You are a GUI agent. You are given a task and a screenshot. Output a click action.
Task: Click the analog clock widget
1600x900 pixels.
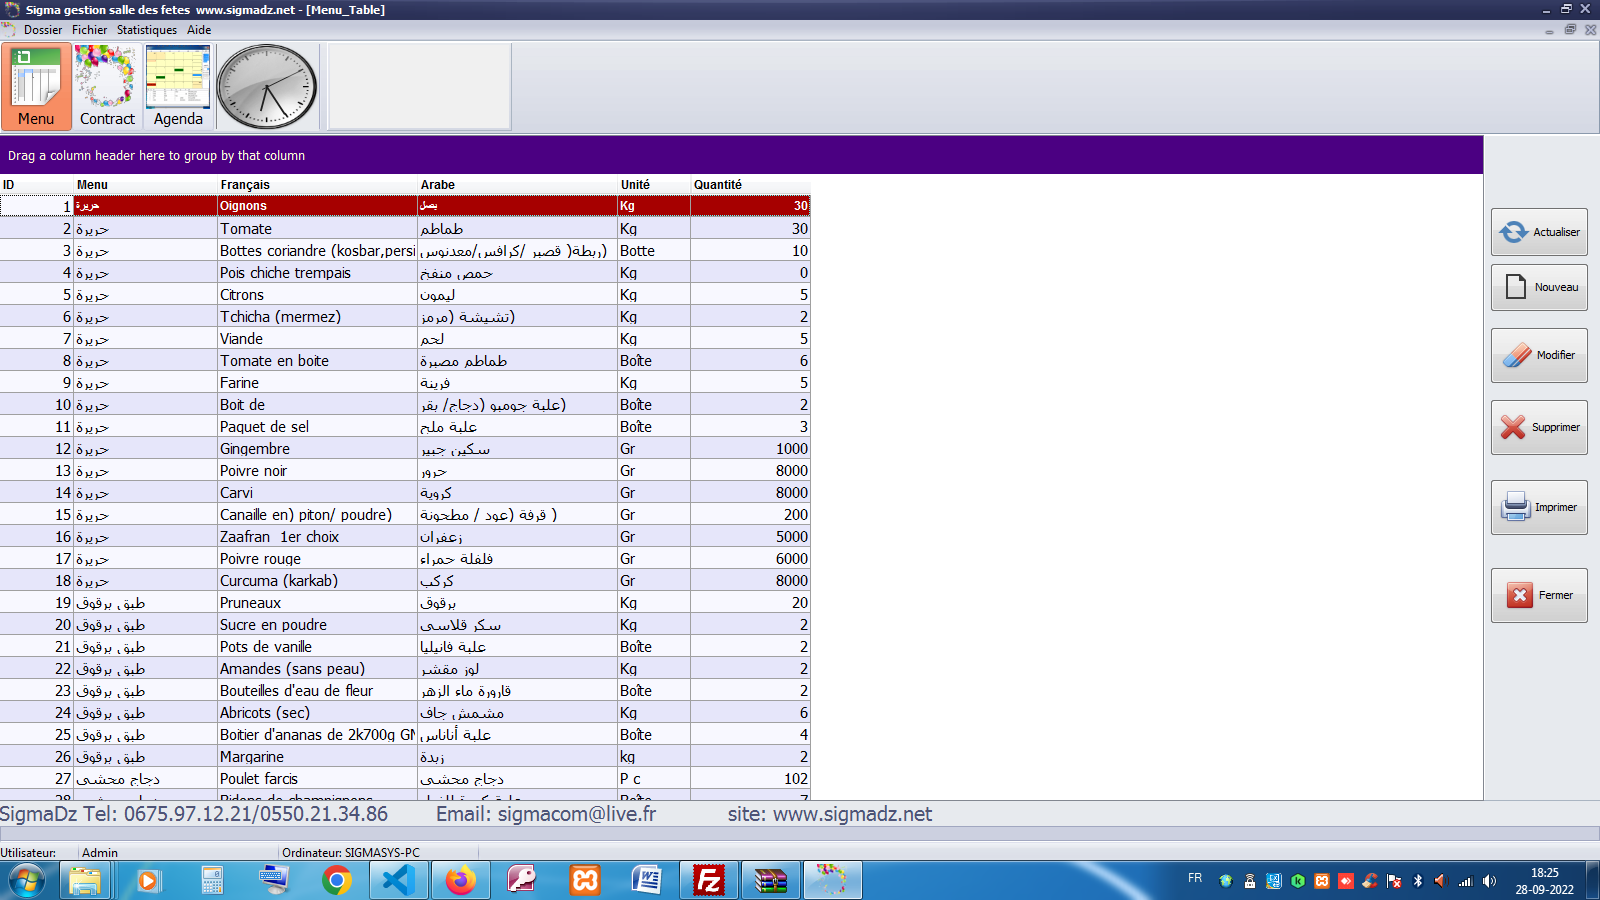[x=267, y=87]
